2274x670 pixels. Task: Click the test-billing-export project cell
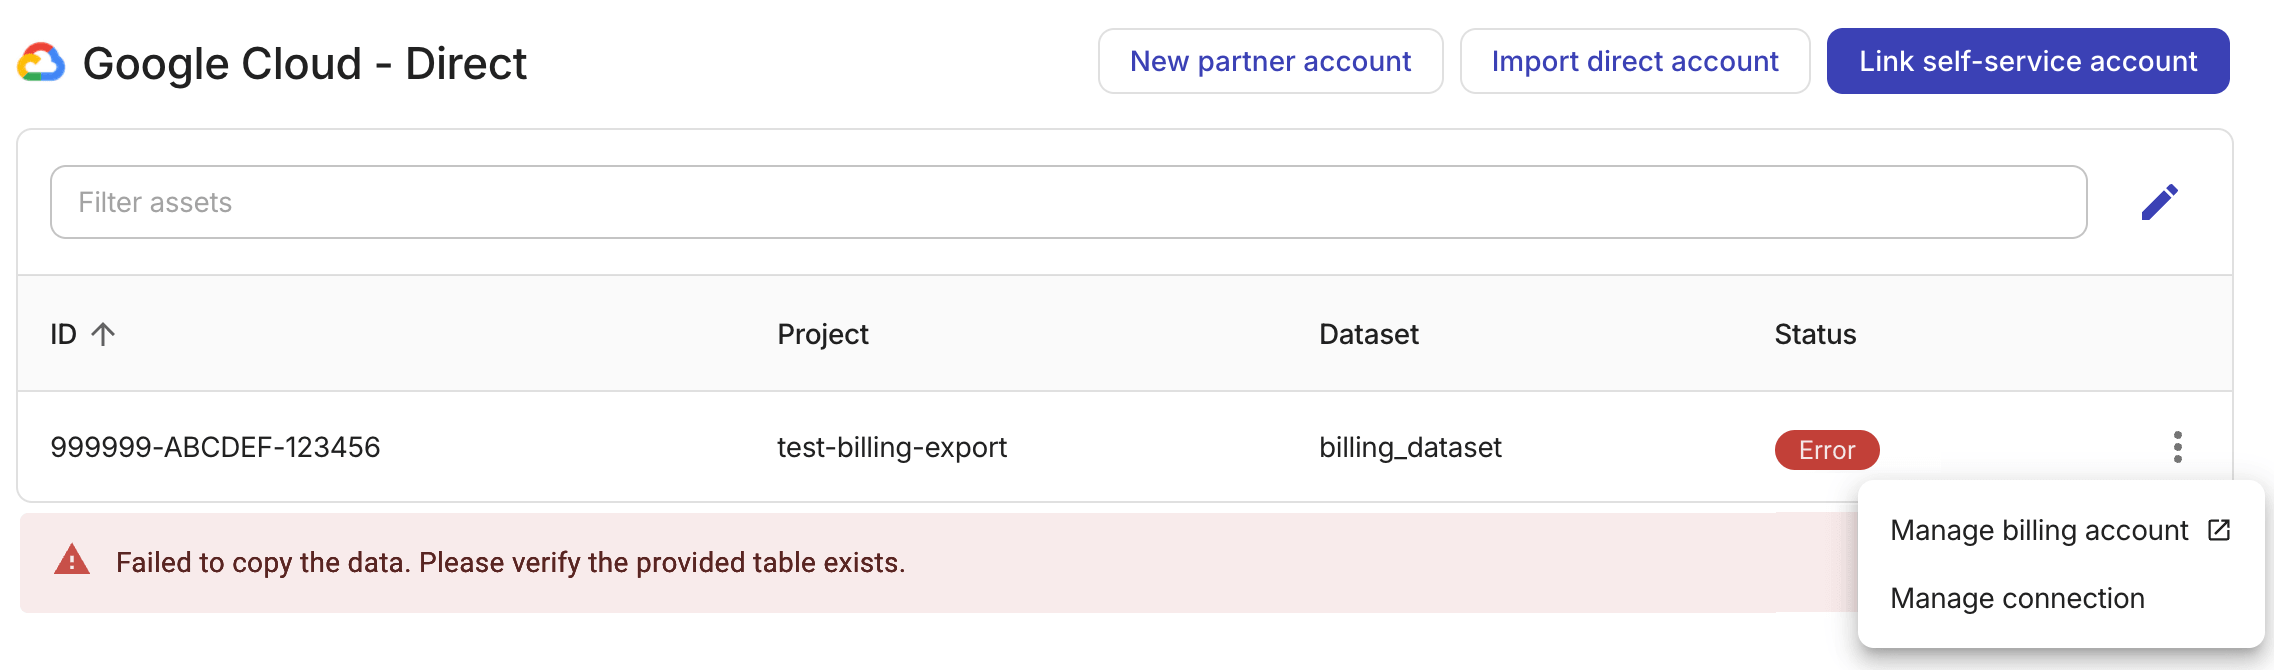tap(892, 447)
